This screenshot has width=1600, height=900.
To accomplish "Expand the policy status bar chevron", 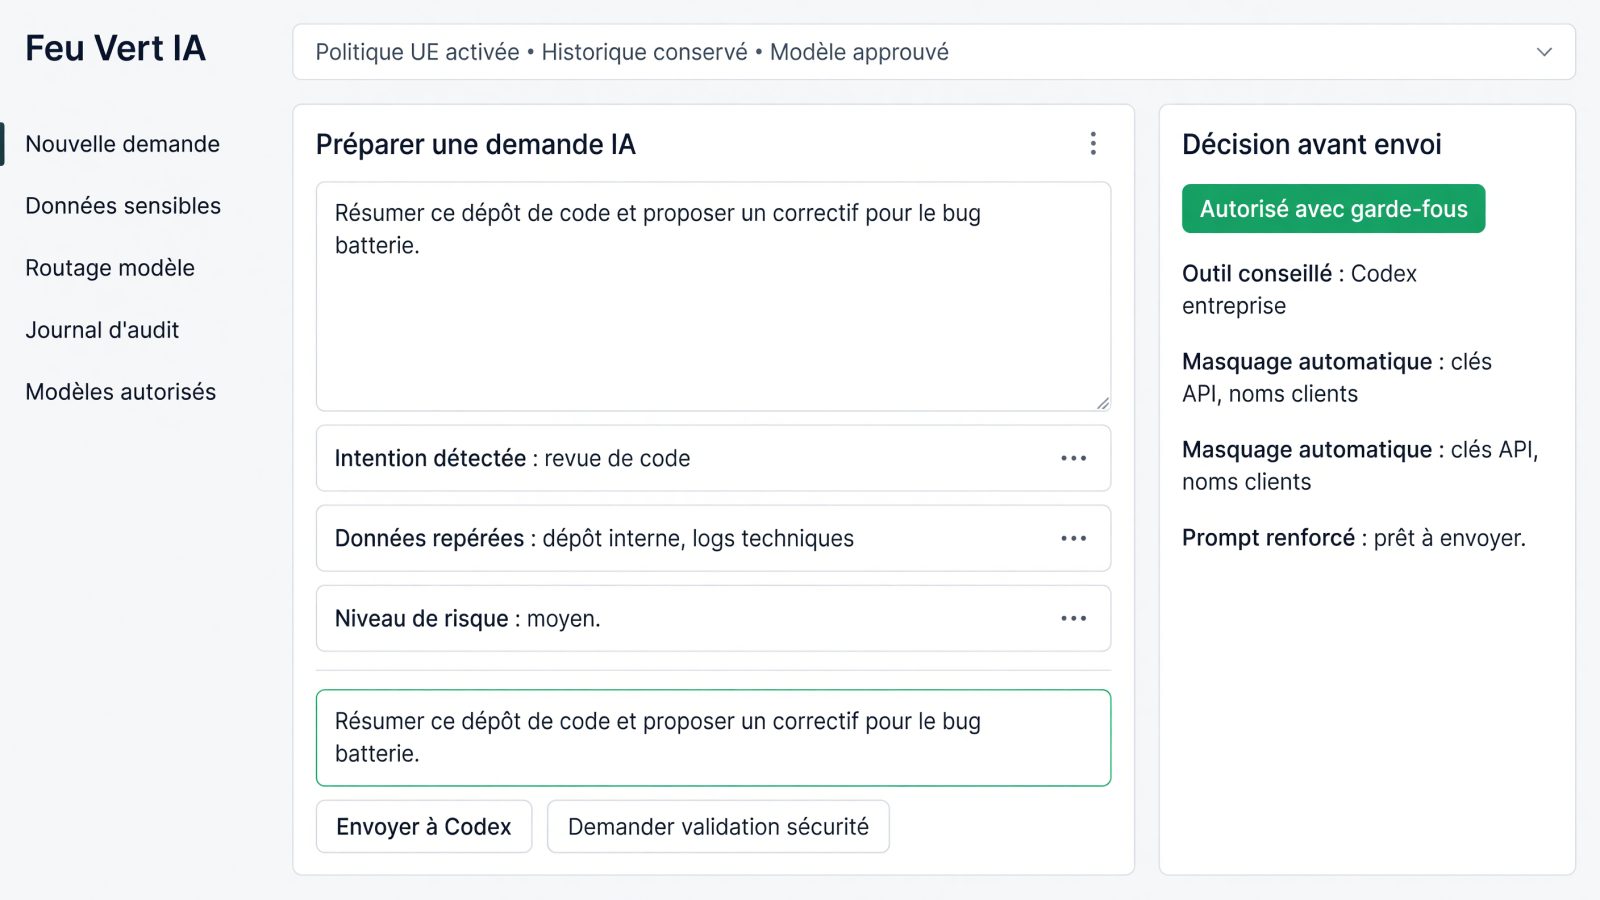I will (1544, 52).
